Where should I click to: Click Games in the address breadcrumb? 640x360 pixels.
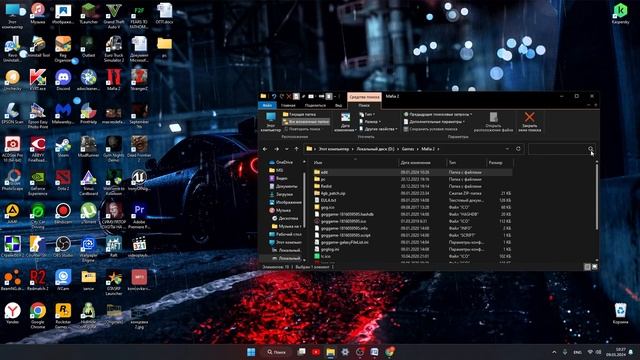pyautogui.click(x=408, y=149)
